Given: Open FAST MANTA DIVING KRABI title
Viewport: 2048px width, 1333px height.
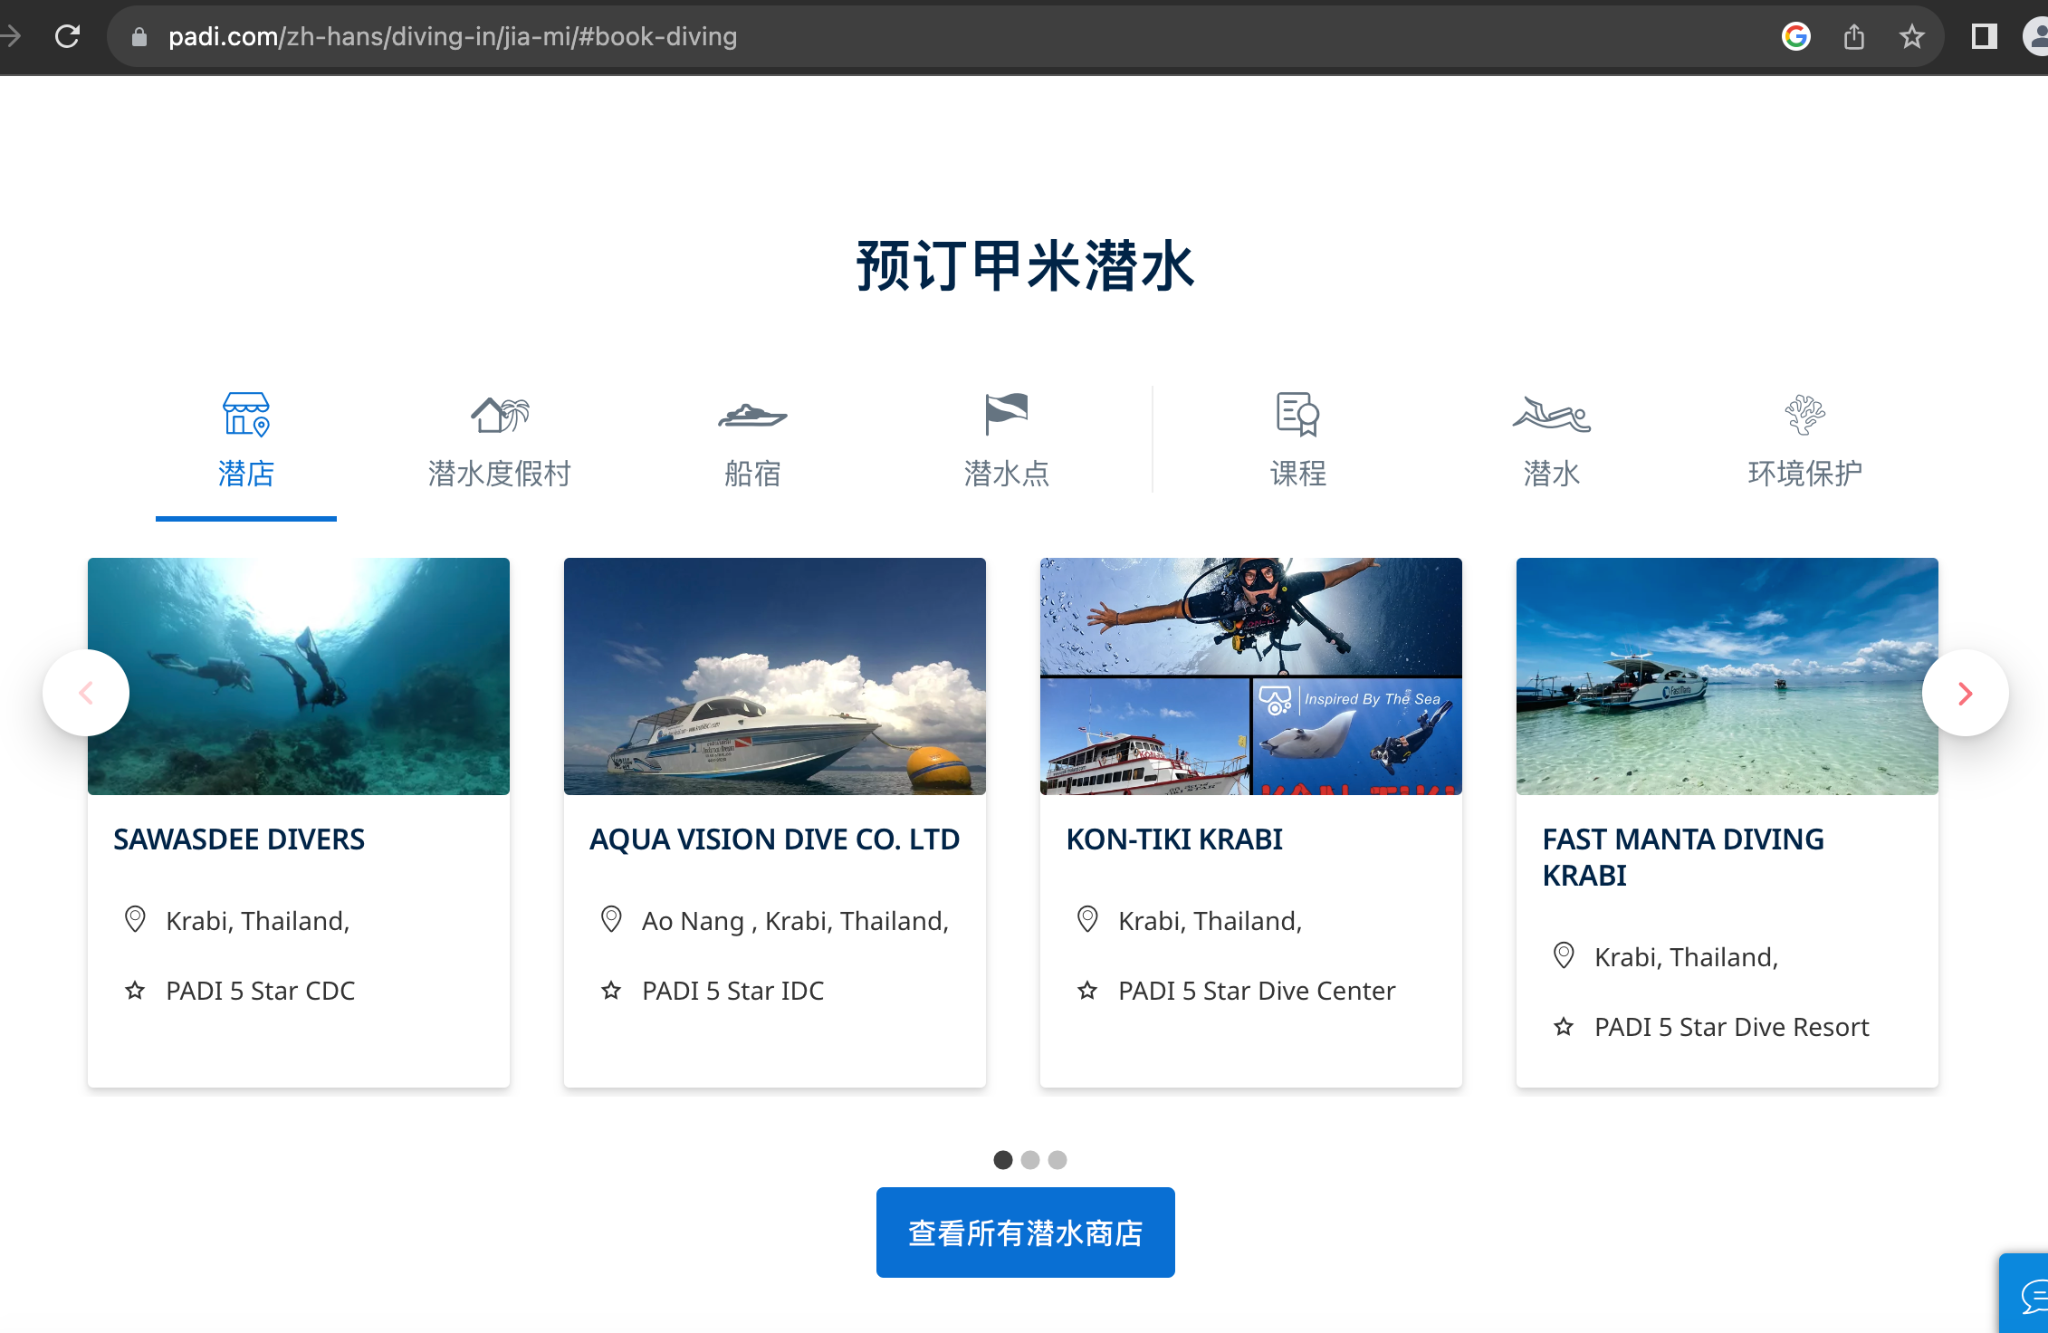Looking at the screenshot, I should tap(1683, 857).
